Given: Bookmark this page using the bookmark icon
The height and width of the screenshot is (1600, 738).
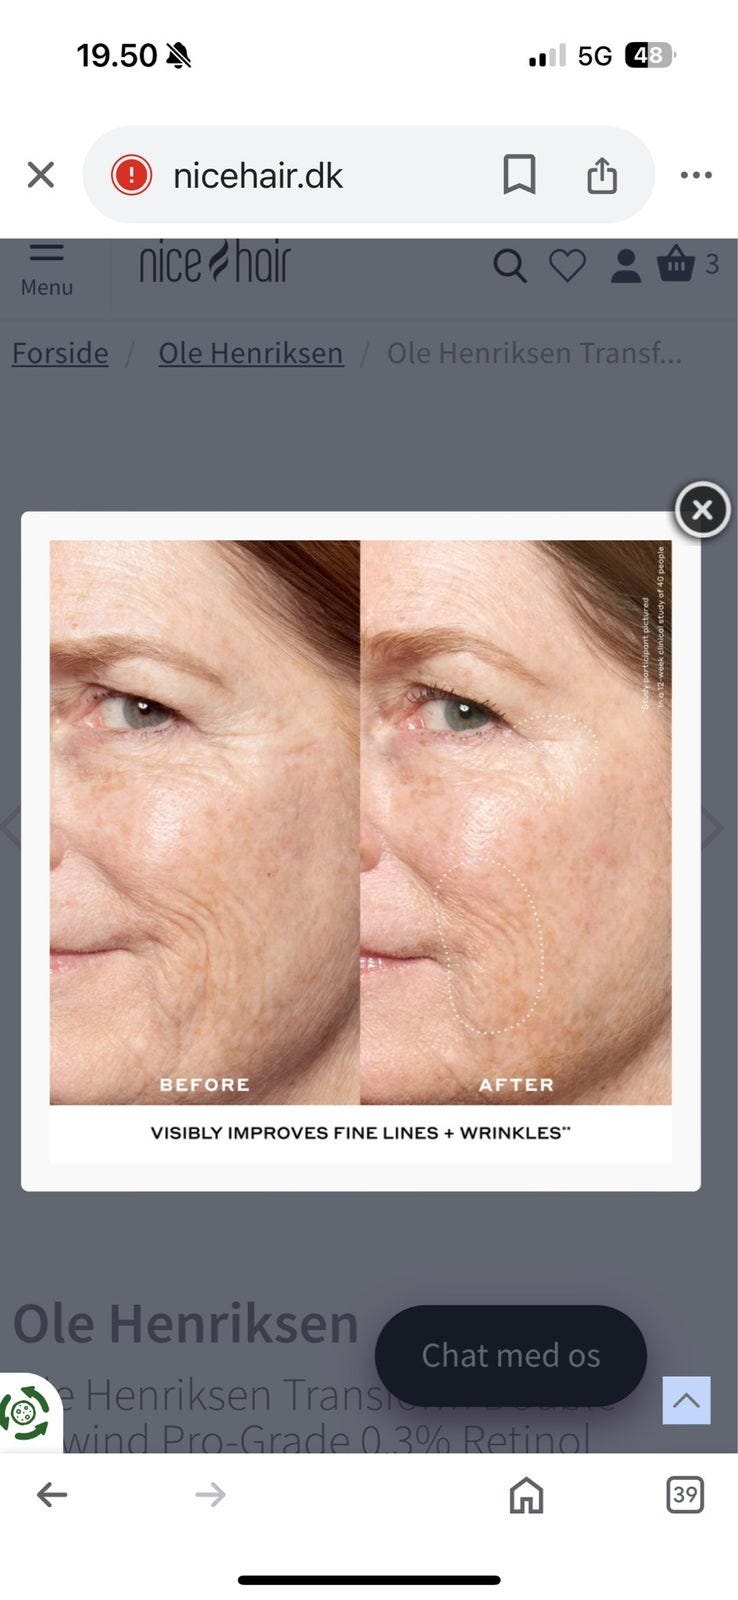Looking at the screenshot, I should (519, 175).
